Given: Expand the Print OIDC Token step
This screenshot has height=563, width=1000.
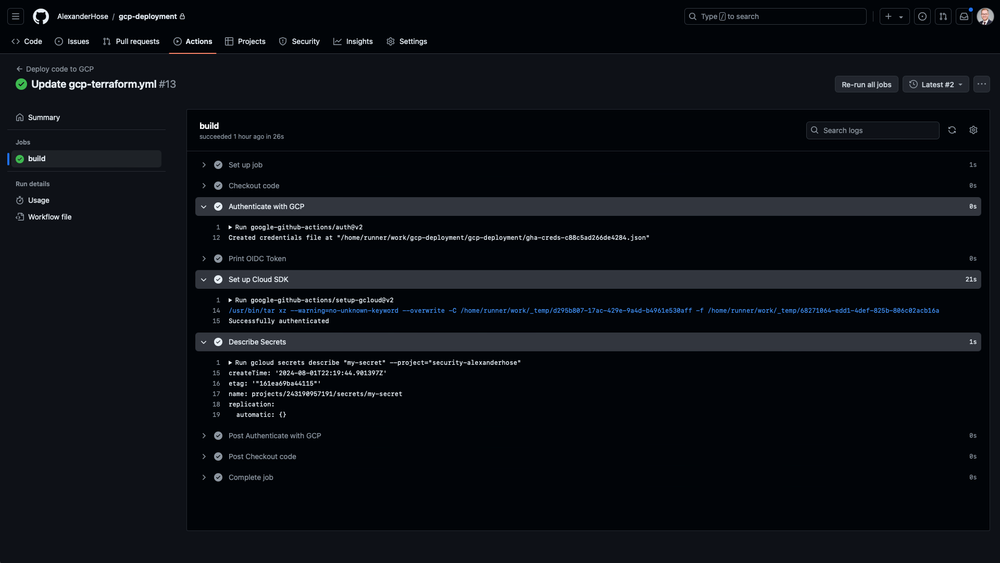Looking at the screenshot, I should click(x=588, y=258).
